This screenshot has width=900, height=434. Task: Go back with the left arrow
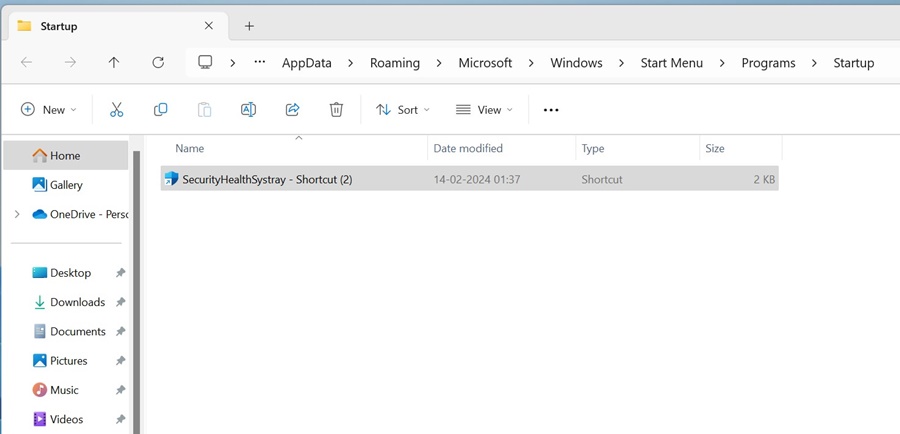(26, 63)
